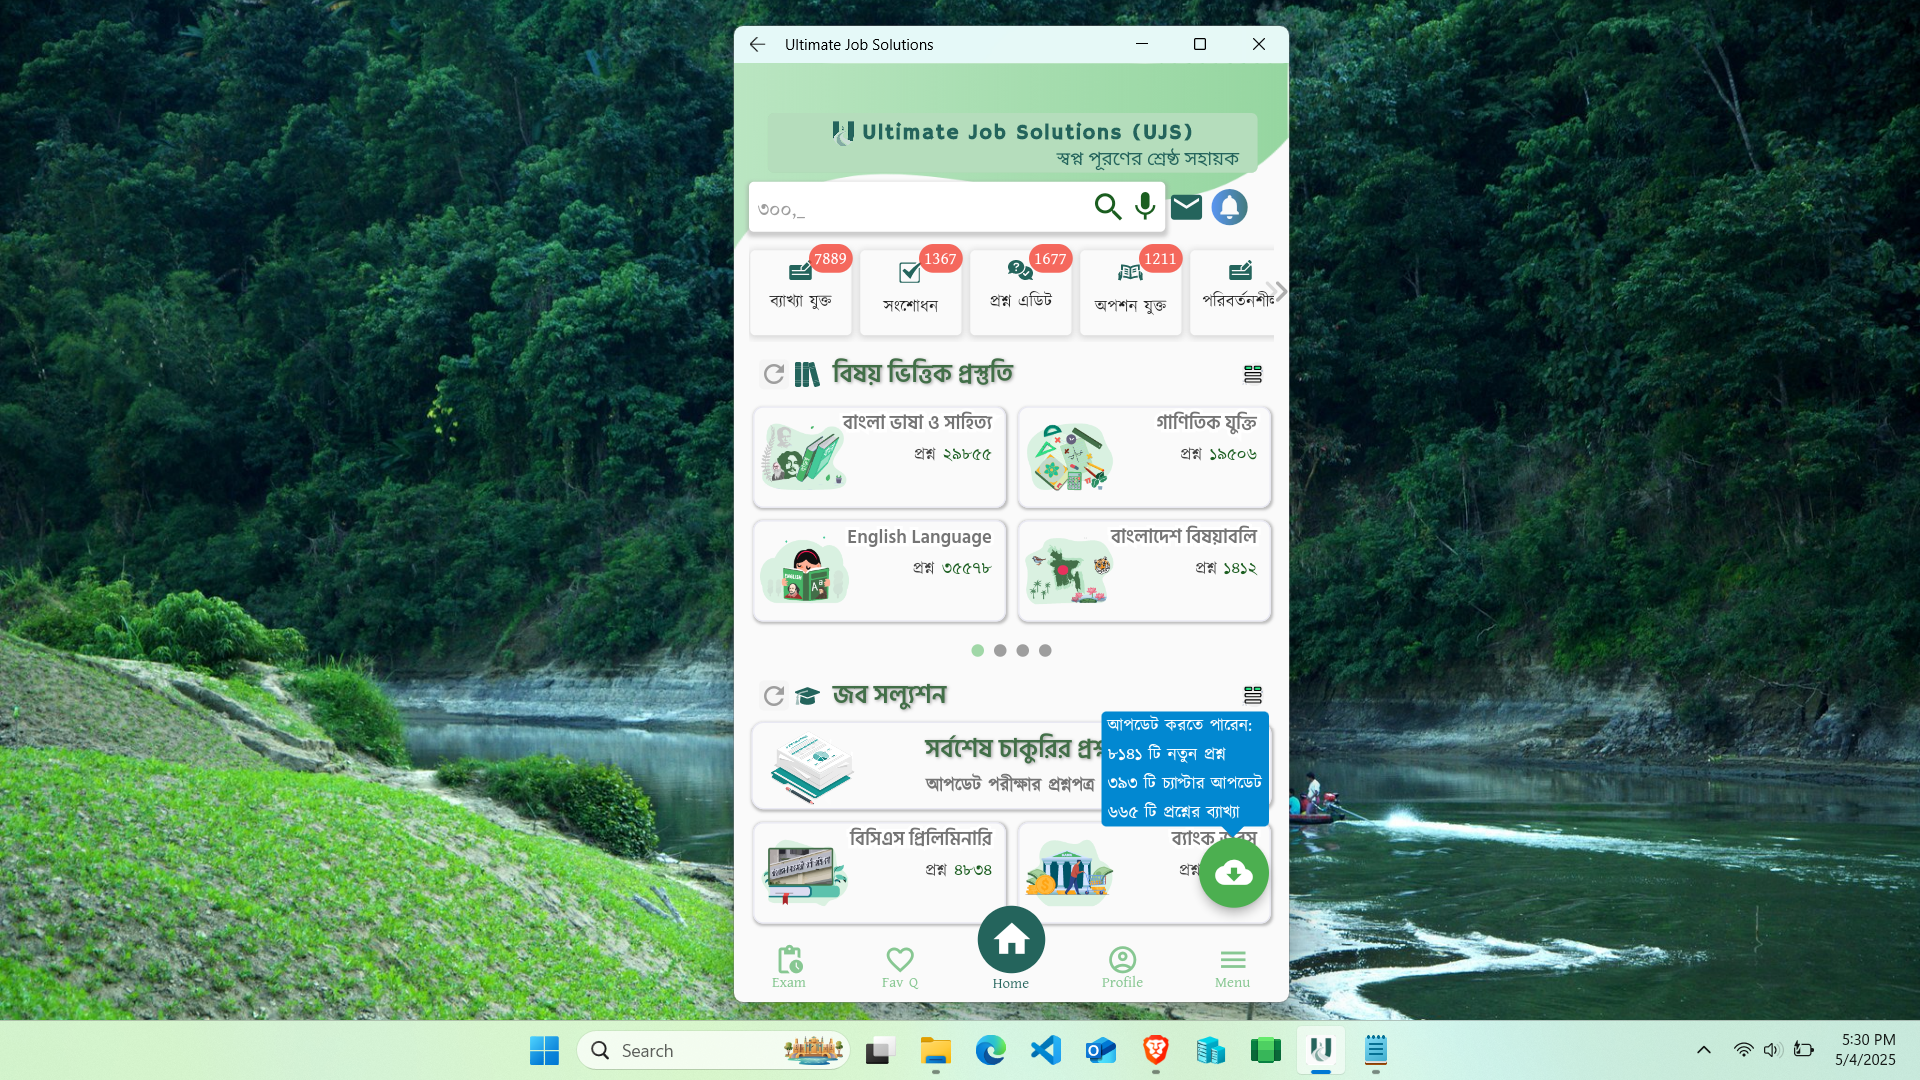Open Outlook from the taskbar

pyautogui.click(x=1101, y=1050)
